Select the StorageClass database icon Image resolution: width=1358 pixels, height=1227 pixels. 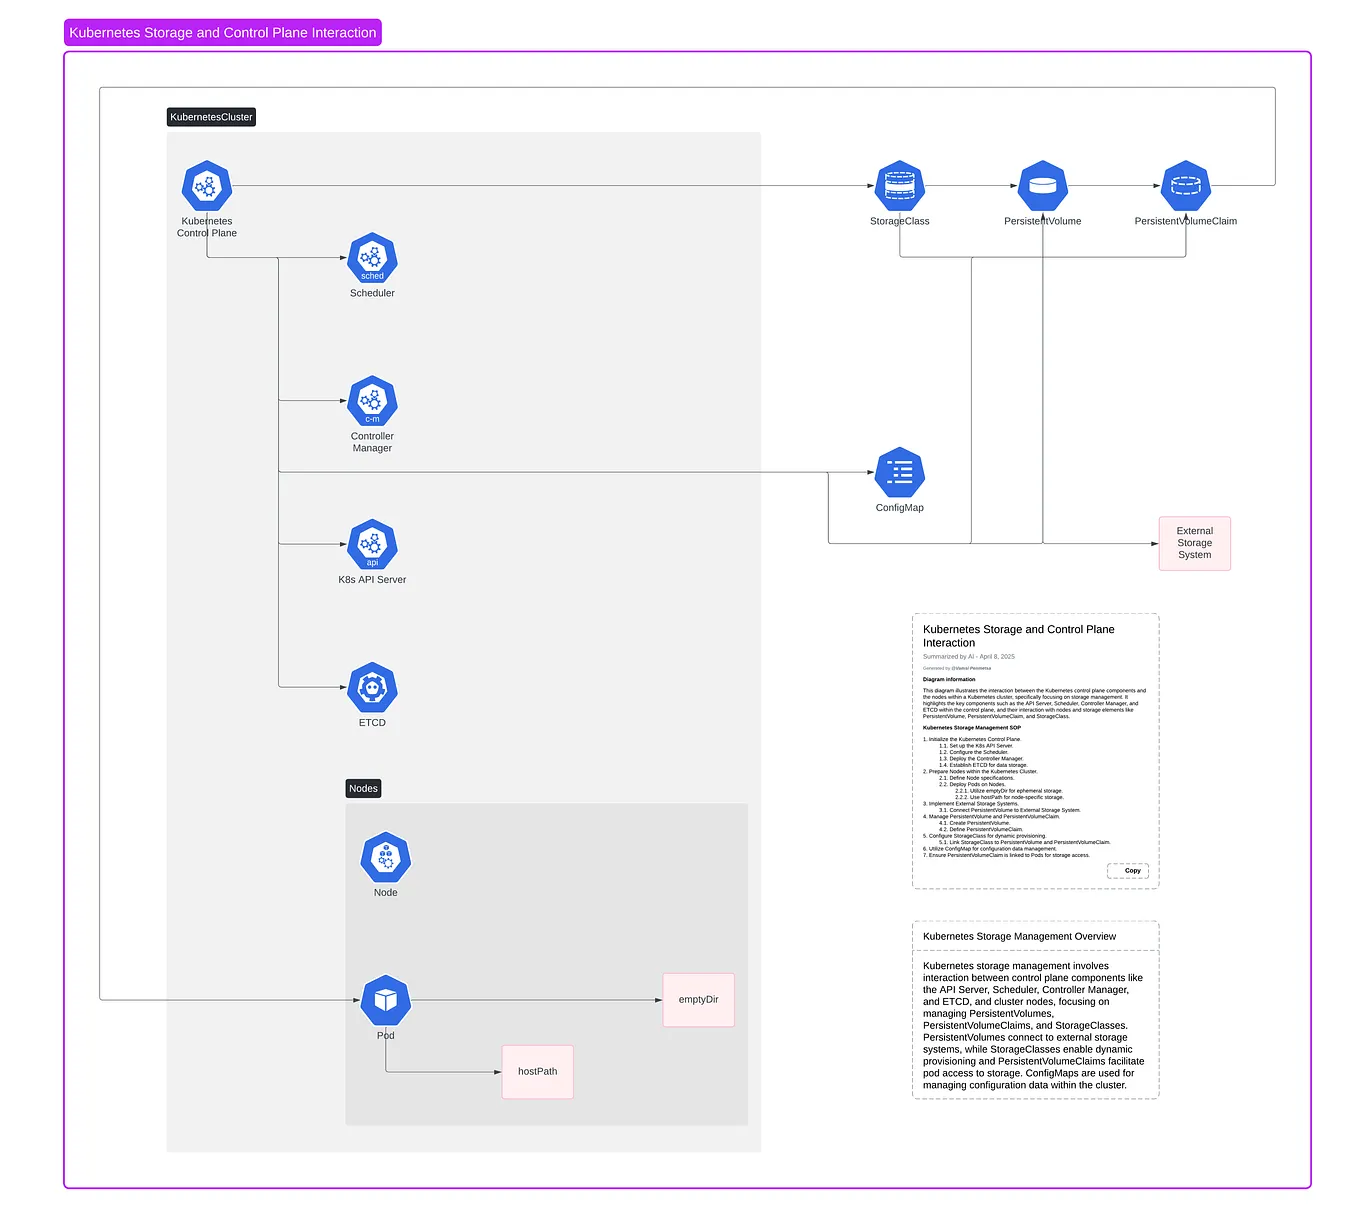click(x=898, y=185)
